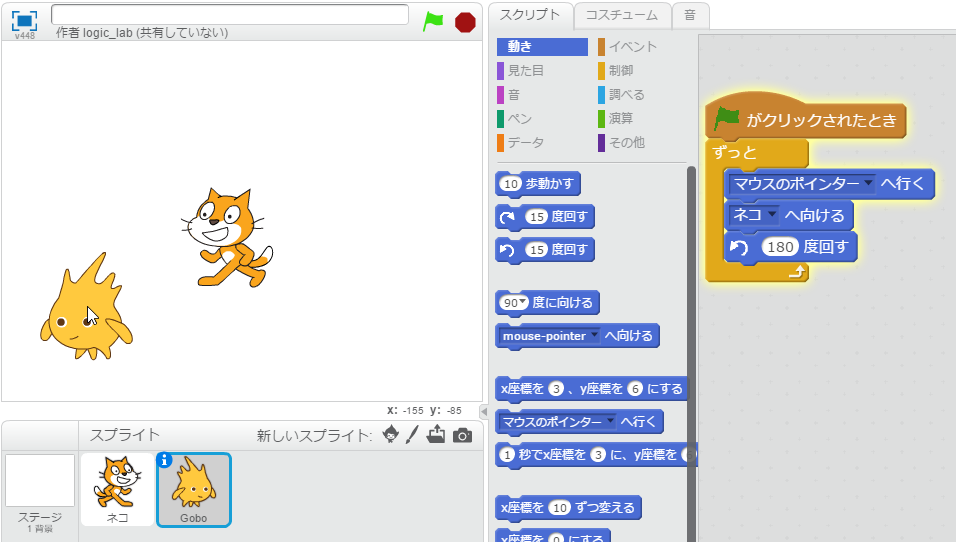Open the 音 tab
The height and width of the screenshot is (542, 956).
pyautogui.click(x=690, y=15)
